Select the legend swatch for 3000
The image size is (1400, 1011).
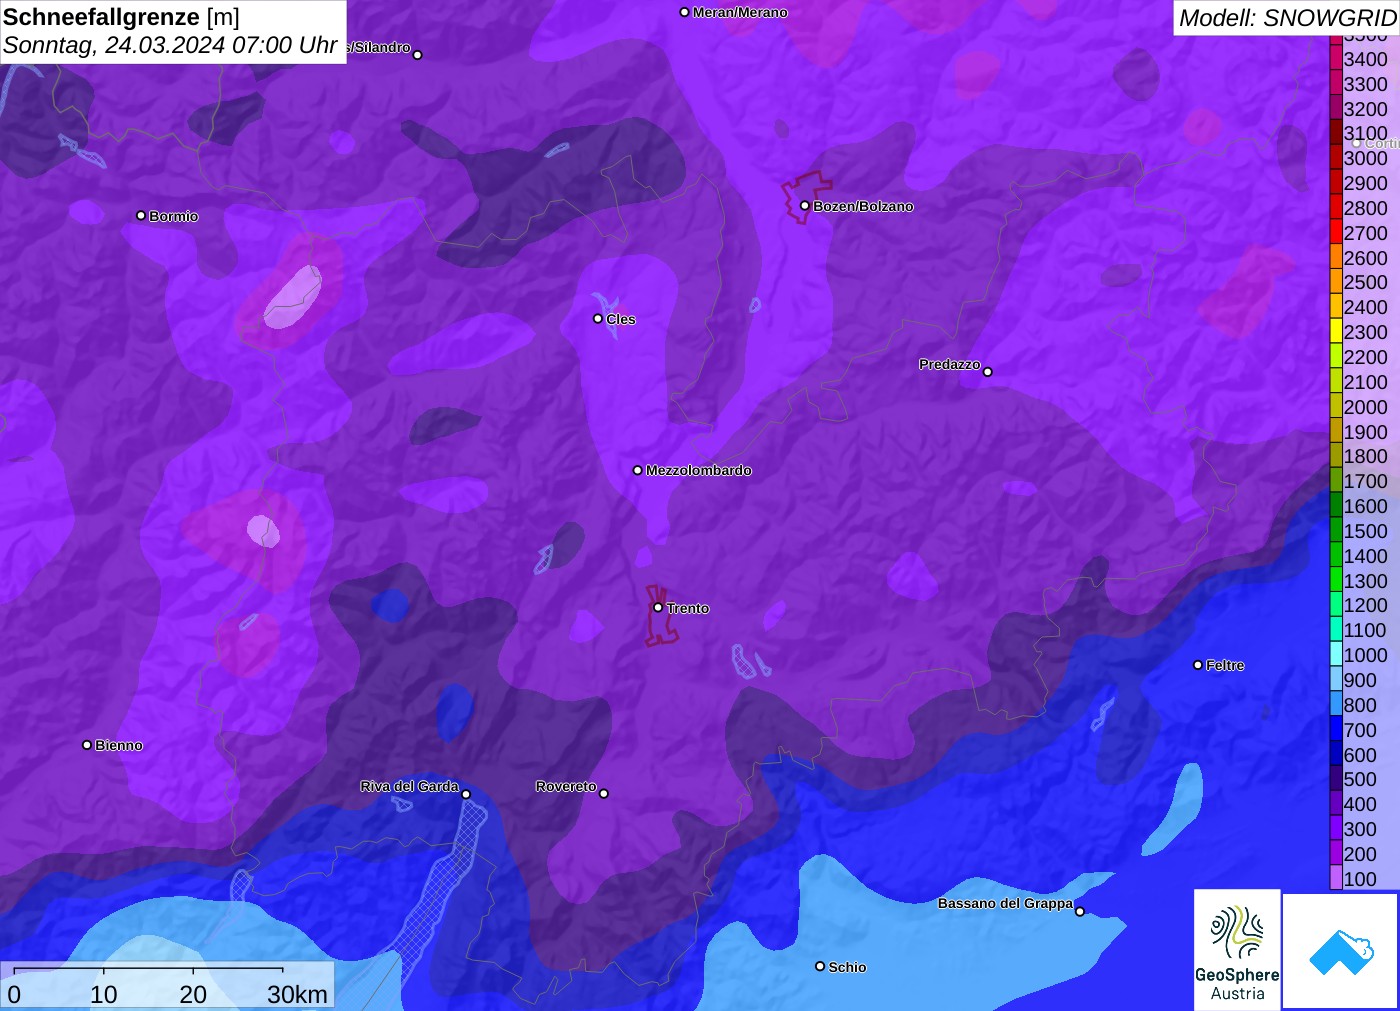point(1336,158)
